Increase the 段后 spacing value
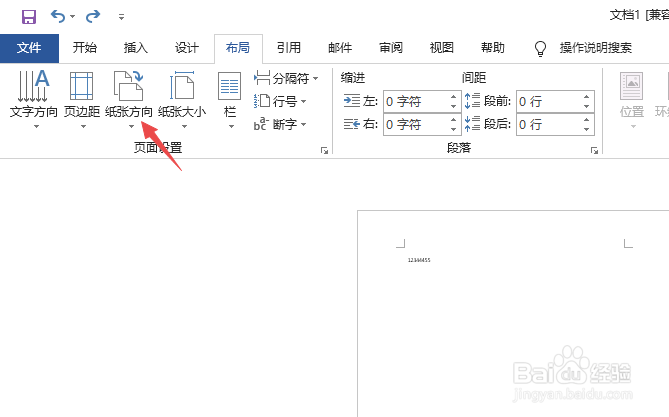The width and height of the screenshot is (669, 417). pos(587,120)
